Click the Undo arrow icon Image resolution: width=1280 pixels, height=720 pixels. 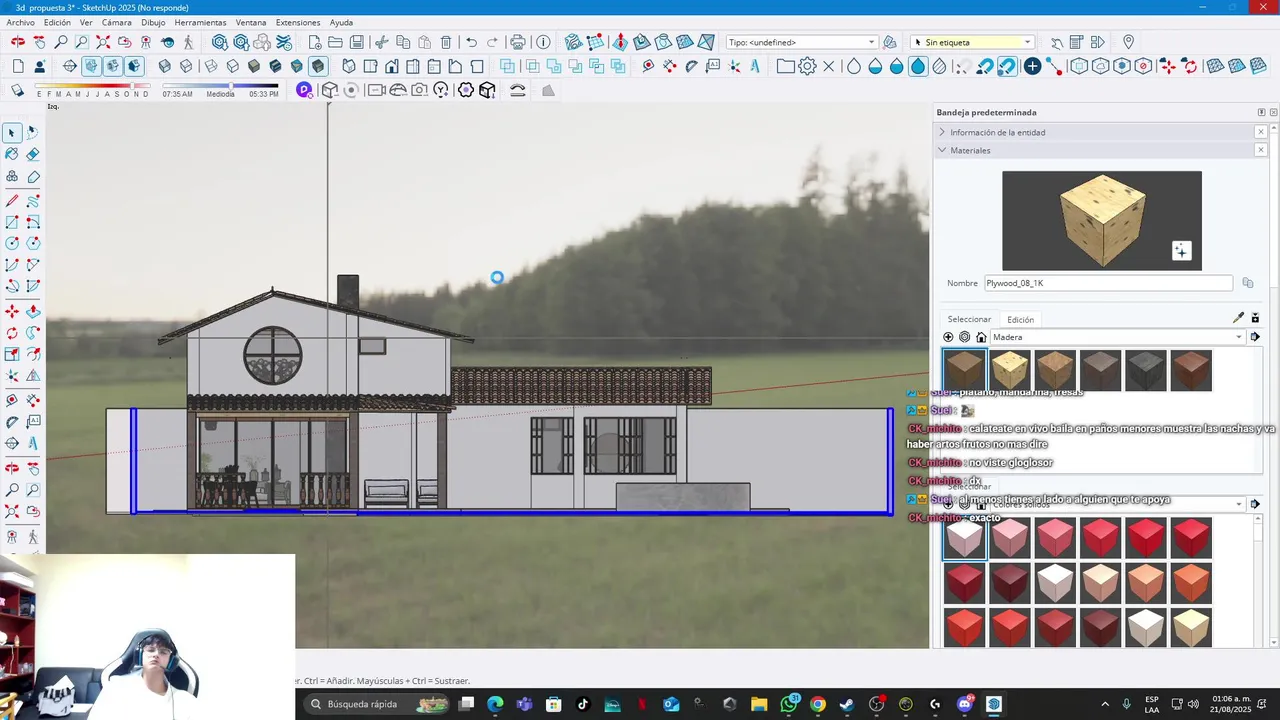coord(471,42)
